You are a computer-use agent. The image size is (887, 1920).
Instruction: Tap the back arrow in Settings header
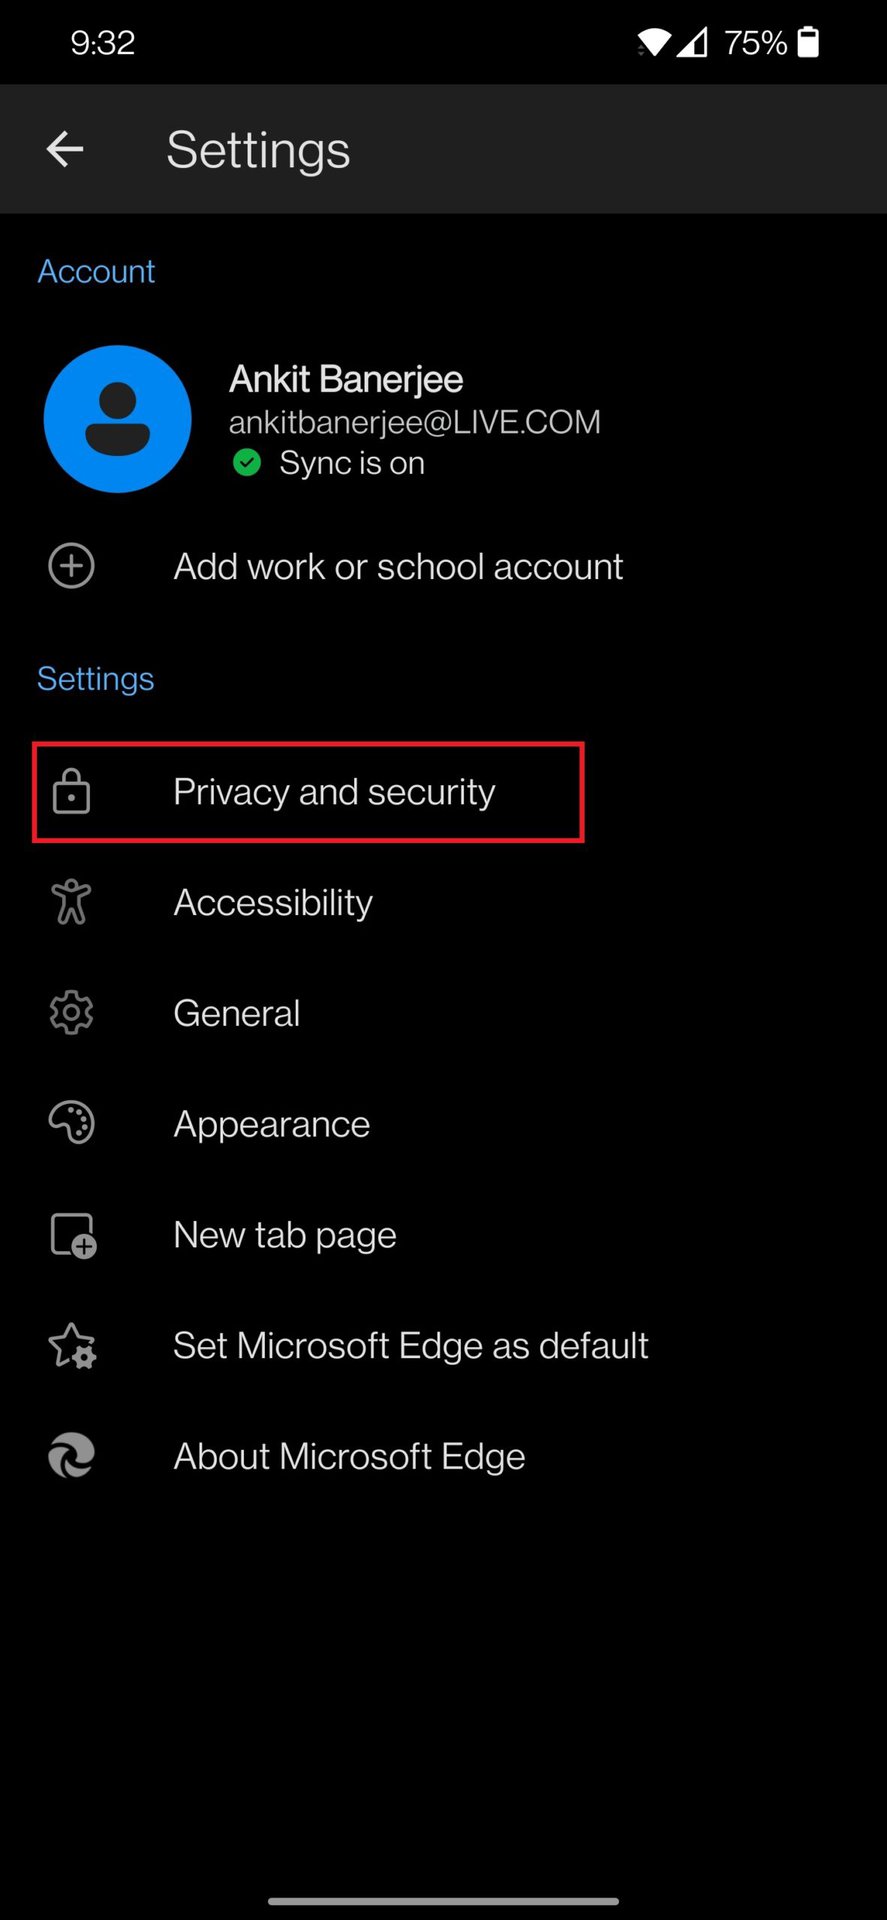click(65, 150)
